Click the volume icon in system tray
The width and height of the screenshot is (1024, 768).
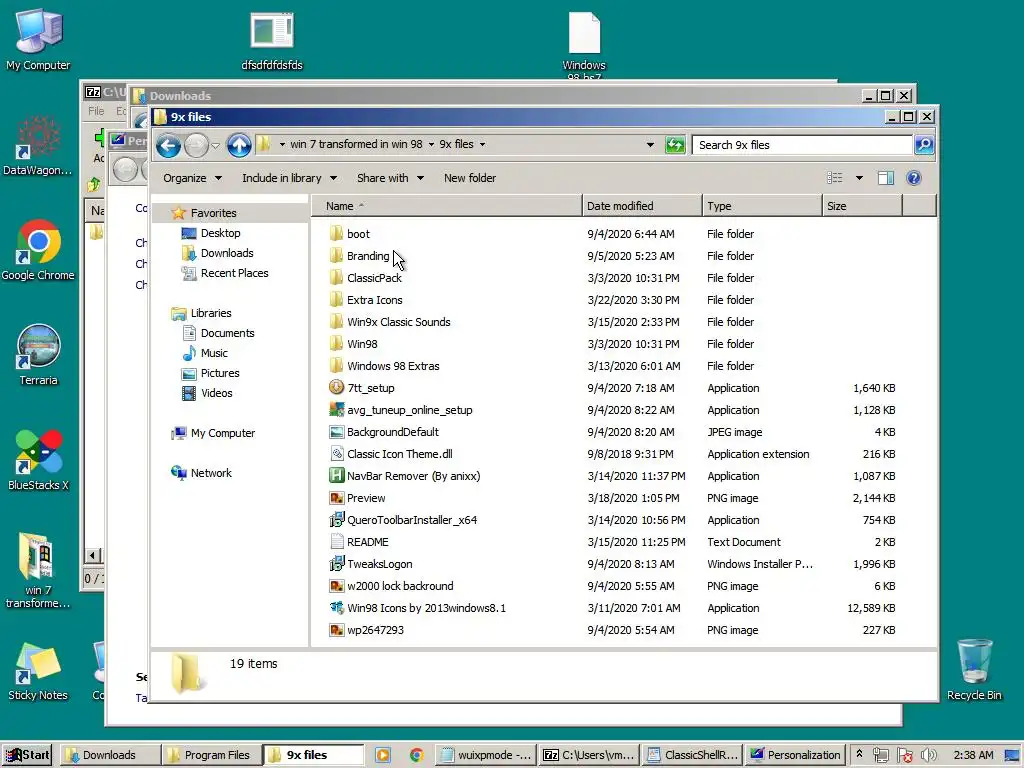tap(928, 755)
